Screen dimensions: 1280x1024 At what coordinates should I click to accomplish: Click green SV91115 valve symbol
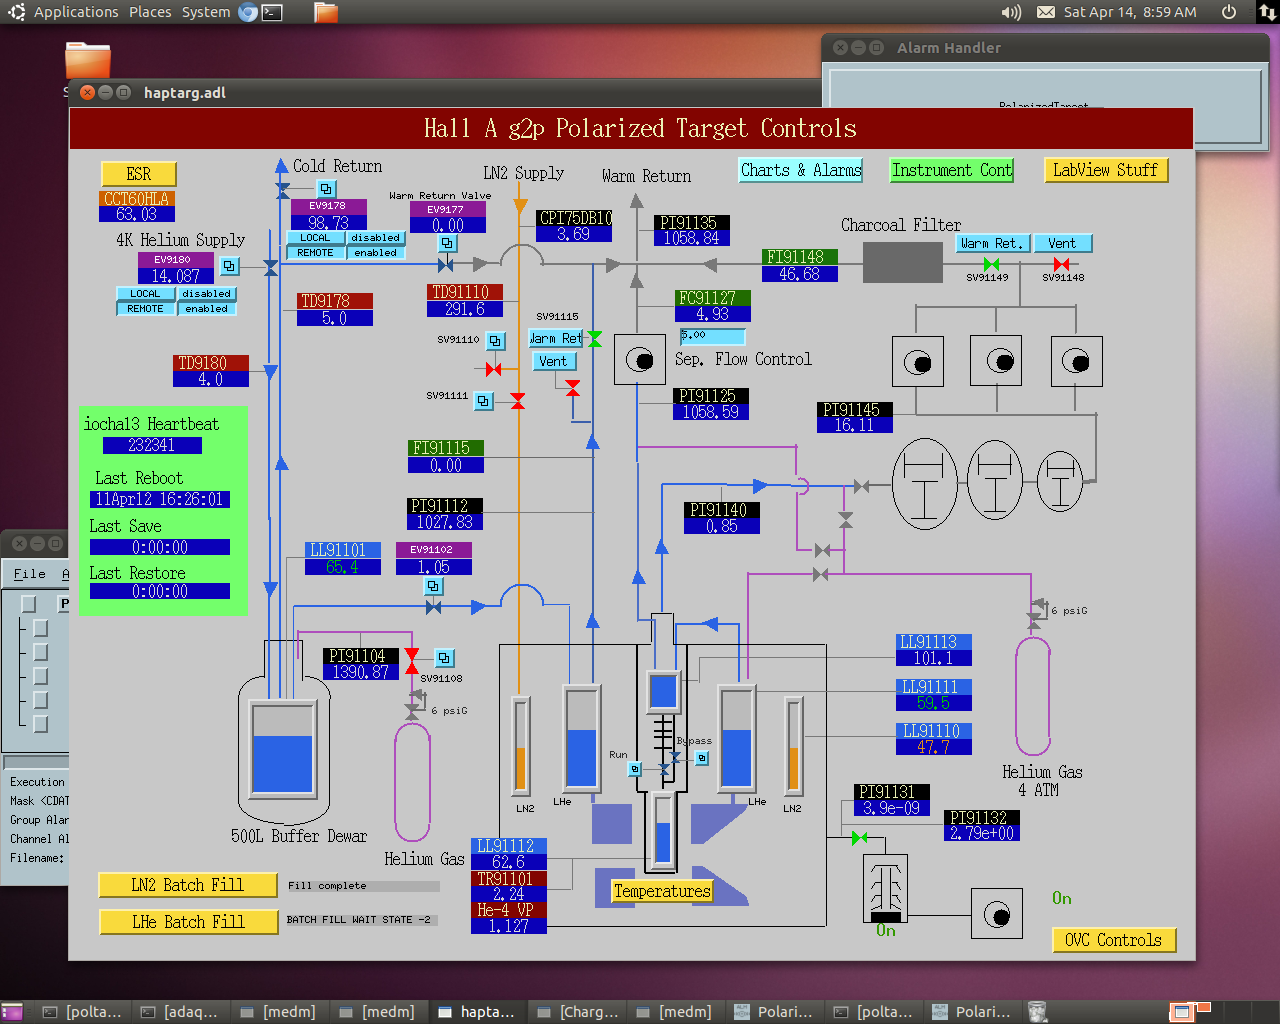coord(595,339)
